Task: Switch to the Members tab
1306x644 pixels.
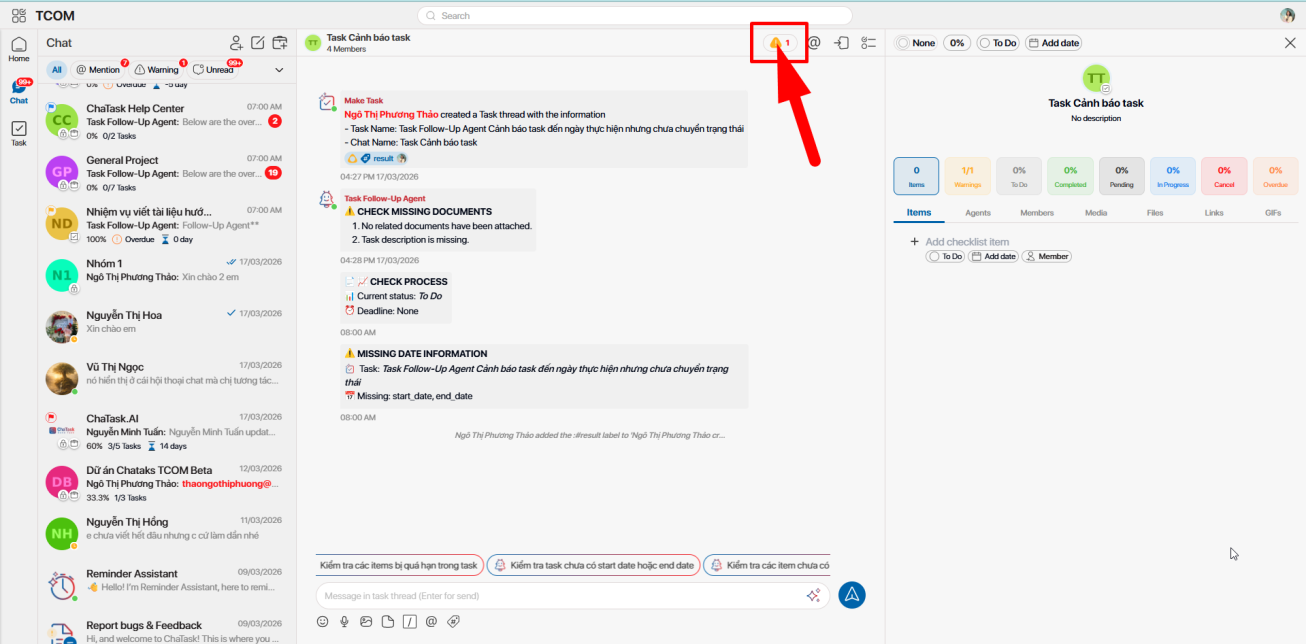Action: [1037, 213]
